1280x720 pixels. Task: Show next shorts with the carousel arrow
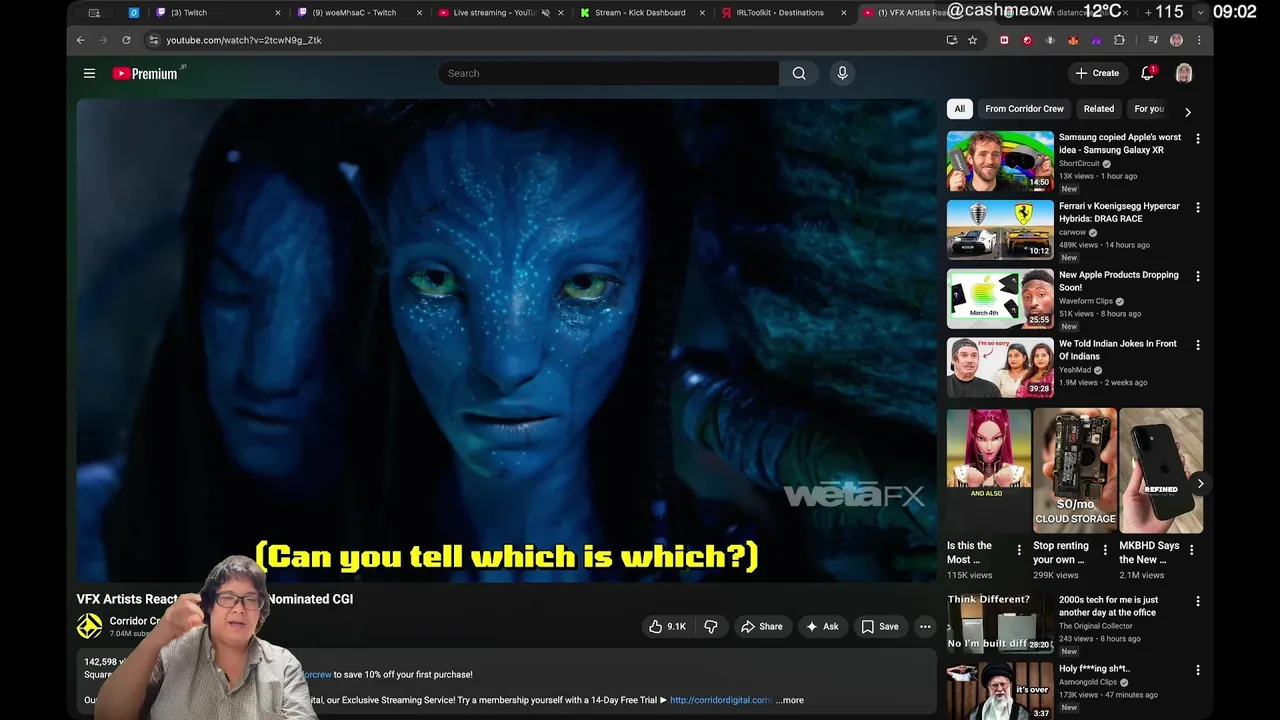pyautogui.click(x=1200, y=484)
